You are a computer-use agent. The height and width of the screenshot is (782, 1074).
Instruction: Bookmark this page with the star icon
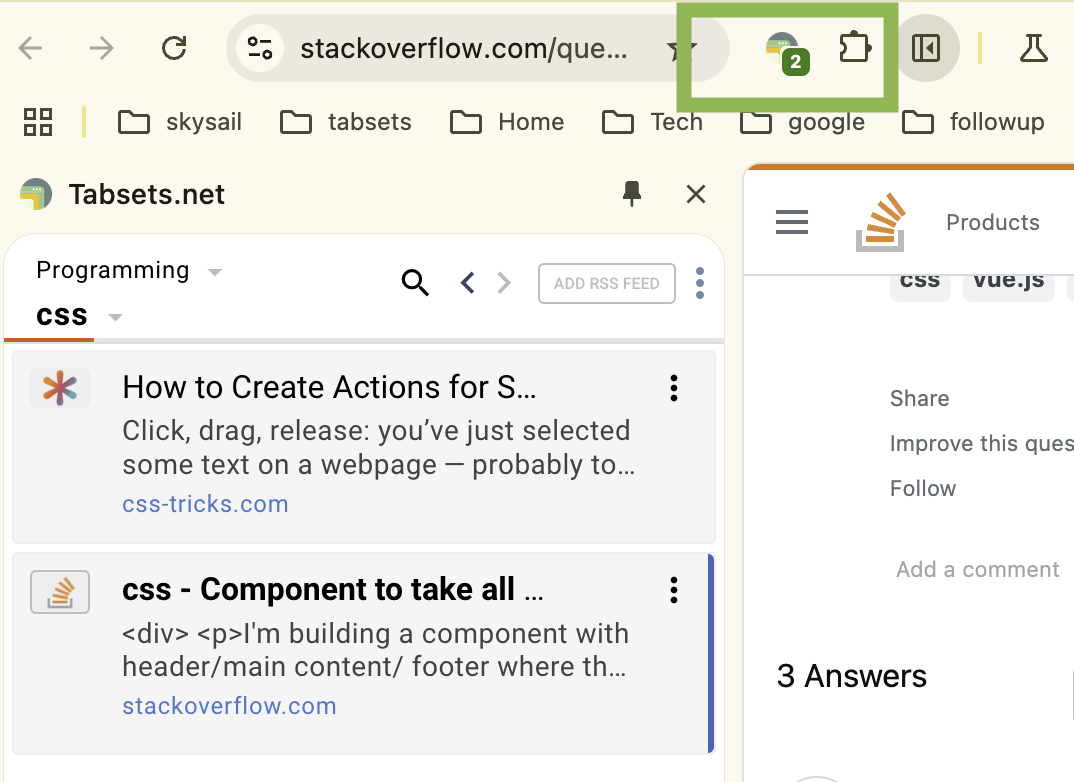click(682, 48)
